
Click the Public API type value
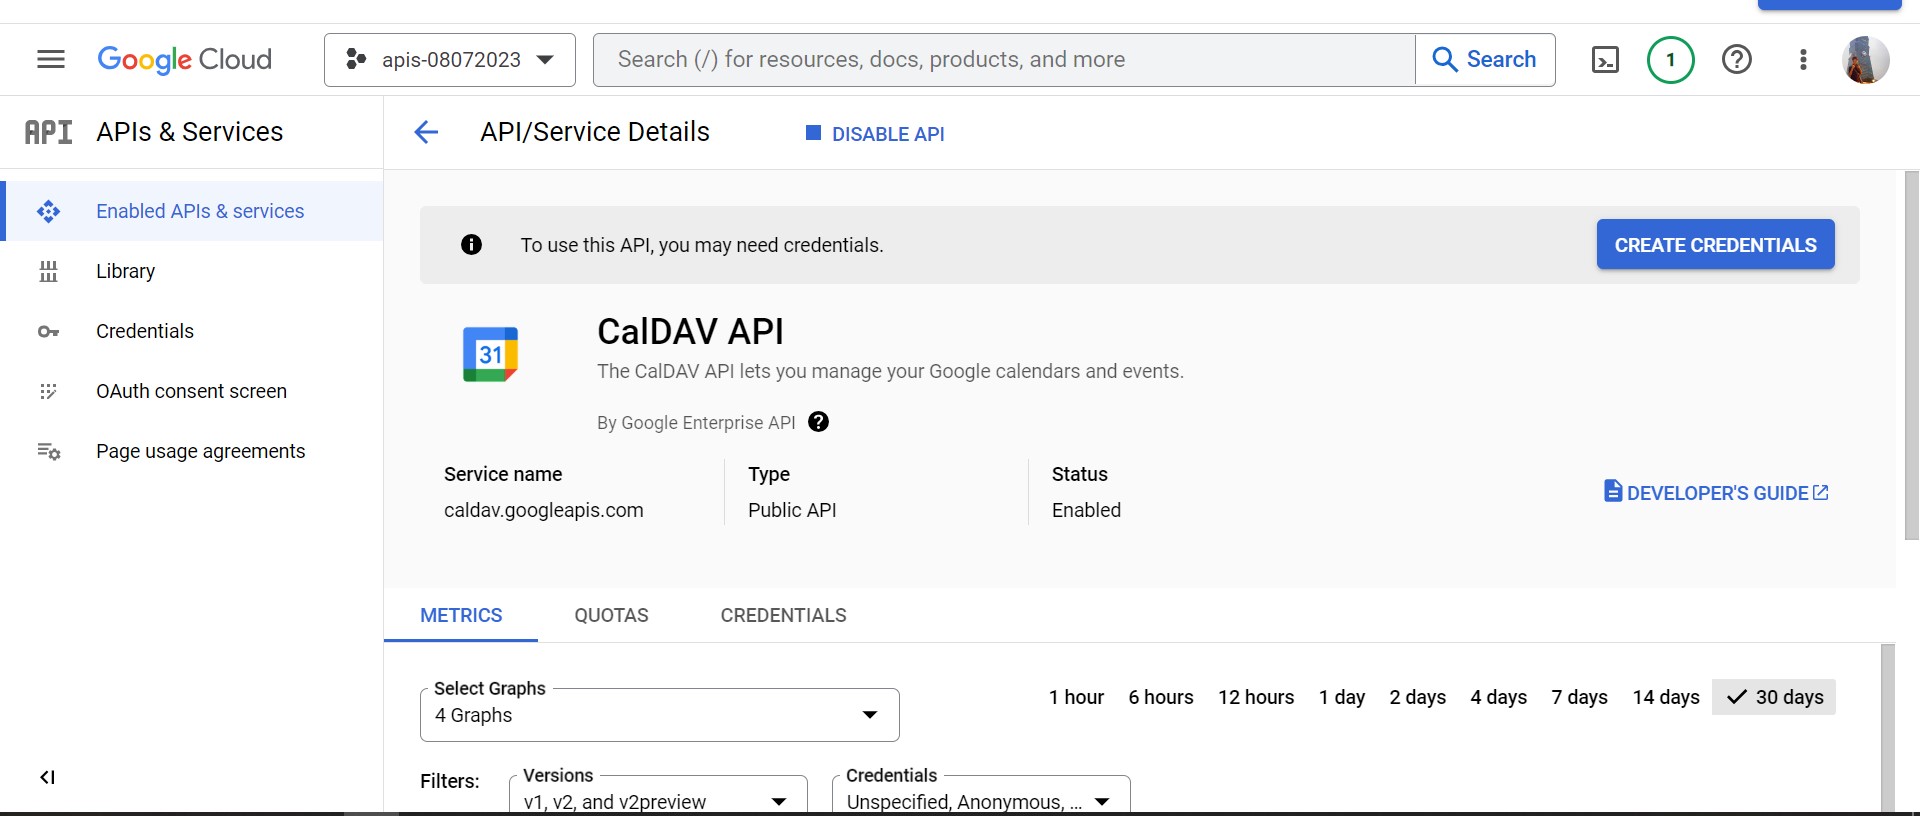tap(792, 510)
